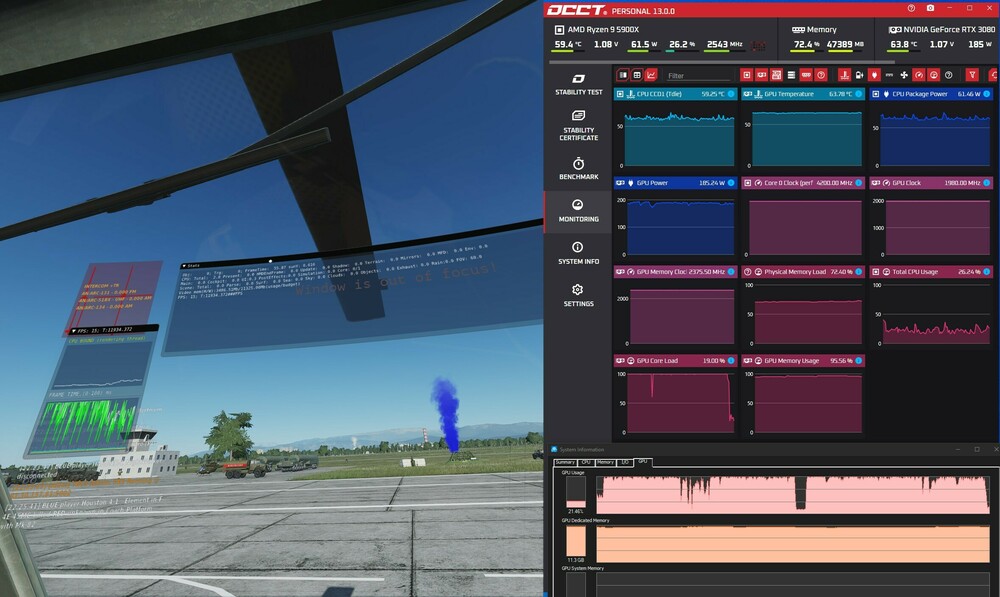Toggle the unknown-device question mark filter
Viewport: 1000px width, 597px height.
[x=821, y=75]
